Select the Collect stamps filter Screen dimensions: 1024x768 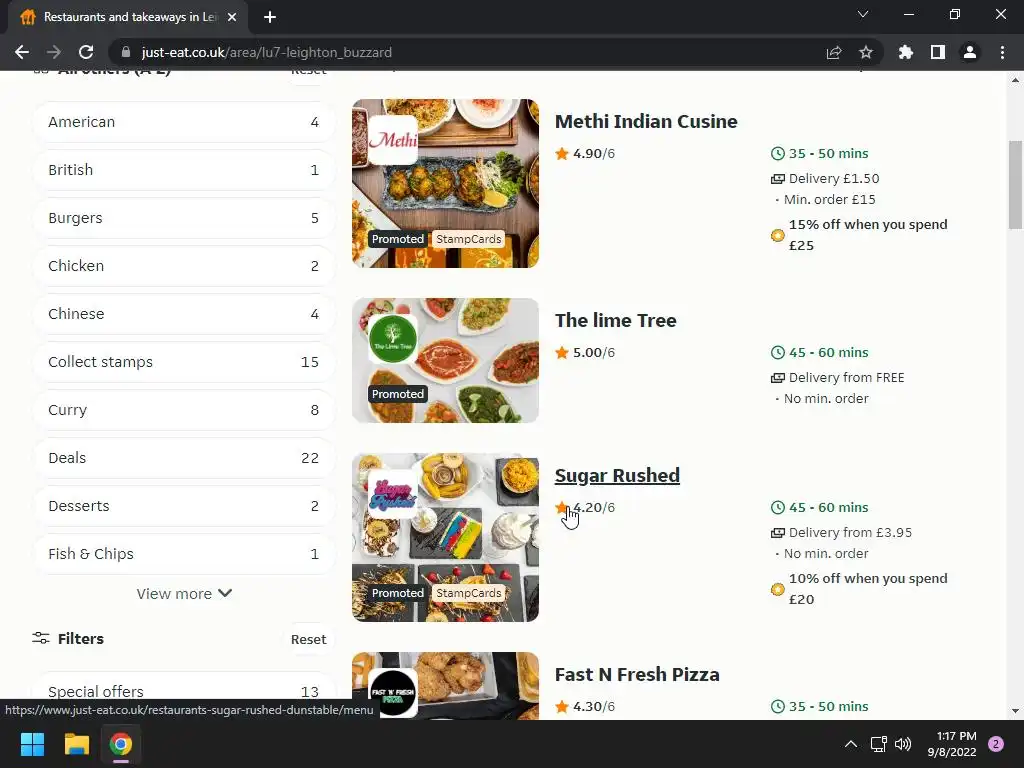[x=184, y=362]
